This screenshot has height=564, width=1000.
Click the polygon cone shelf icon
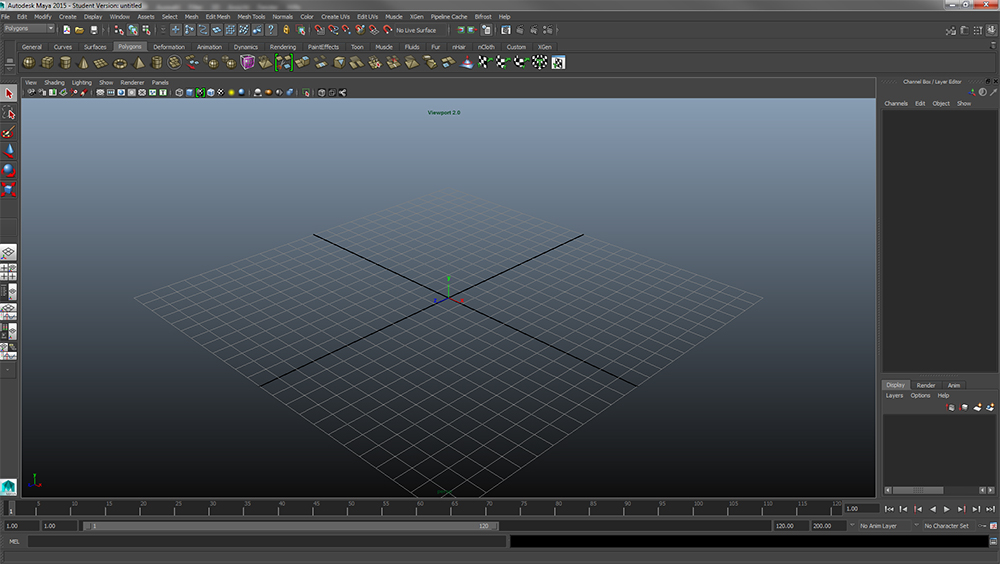pos(84,63)
